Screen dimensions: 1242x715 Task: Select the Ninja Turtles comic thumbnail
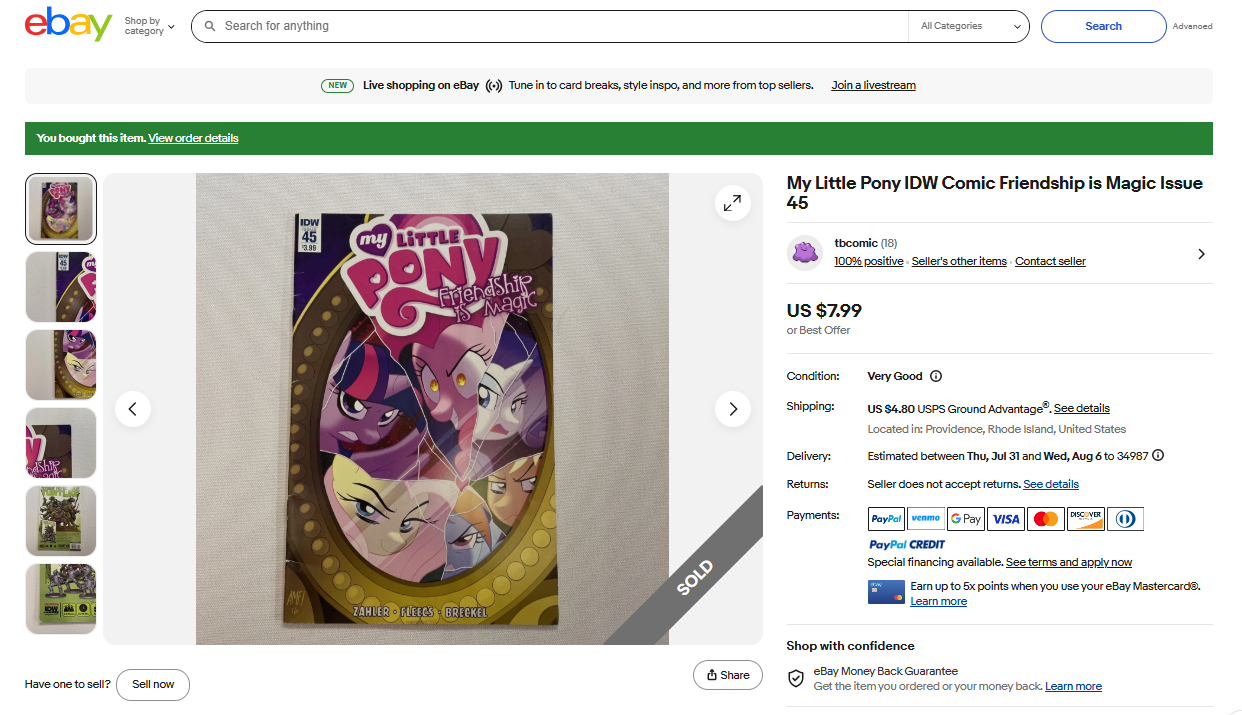tap(61, 521)
